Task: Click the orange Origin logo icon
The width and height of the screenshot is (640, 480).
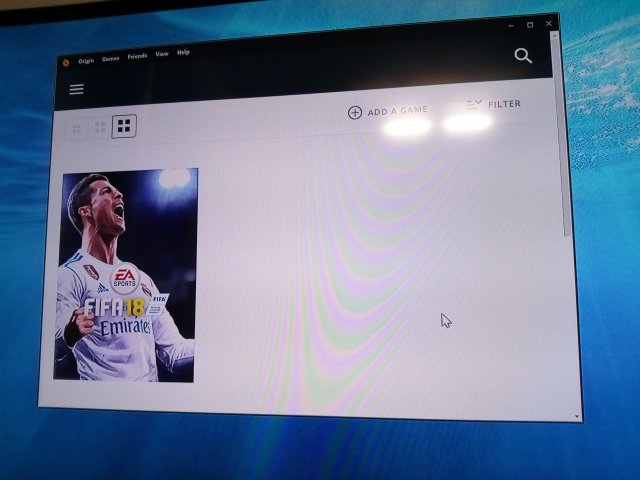Action: pos(66,62)
